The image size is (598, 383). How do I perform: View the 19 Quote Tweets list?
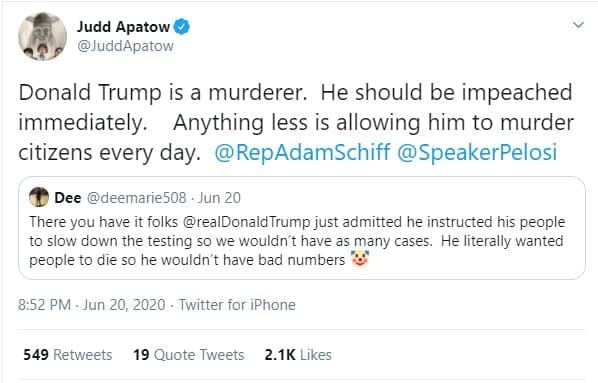click(188, 355)
